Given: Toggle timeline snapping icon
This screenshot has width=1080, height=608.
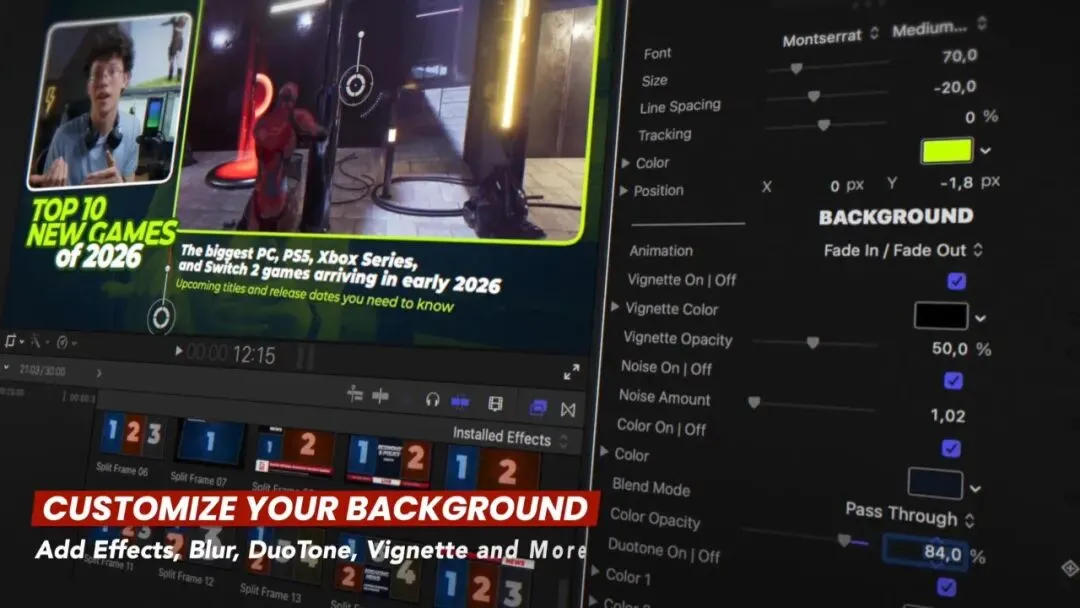Looking at the screenshot, I should coord(460,401).
